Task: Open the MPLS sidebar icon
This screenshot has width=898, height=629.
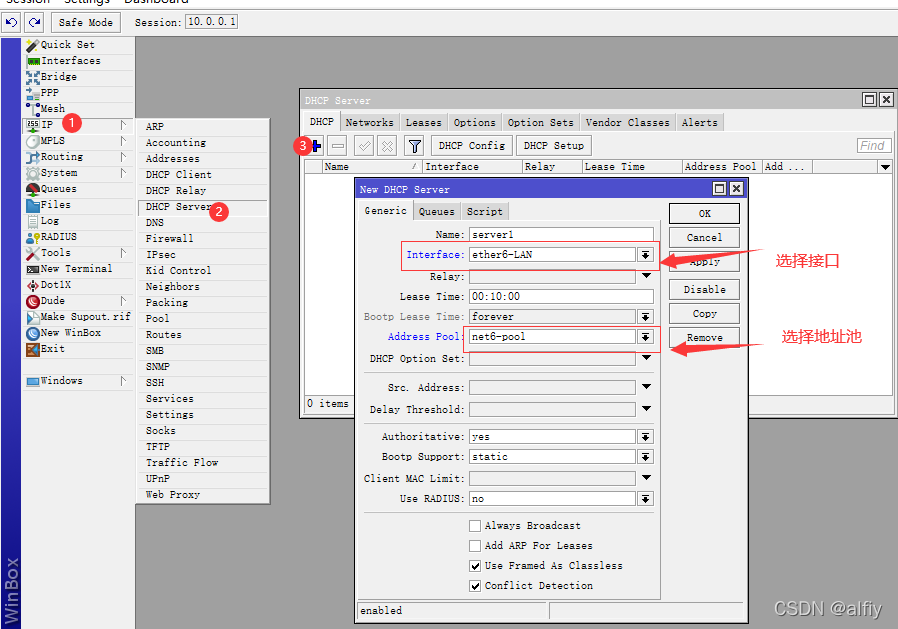Action: tap(33, 141)
